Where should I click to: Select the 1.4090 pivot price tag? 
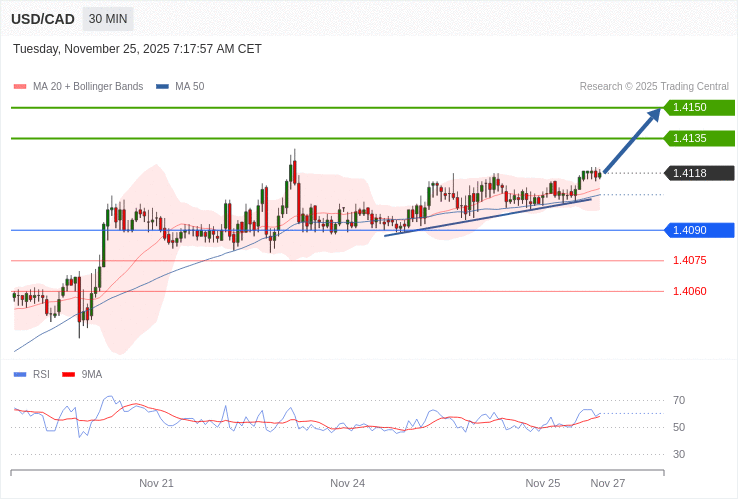(x=699, y=230)
